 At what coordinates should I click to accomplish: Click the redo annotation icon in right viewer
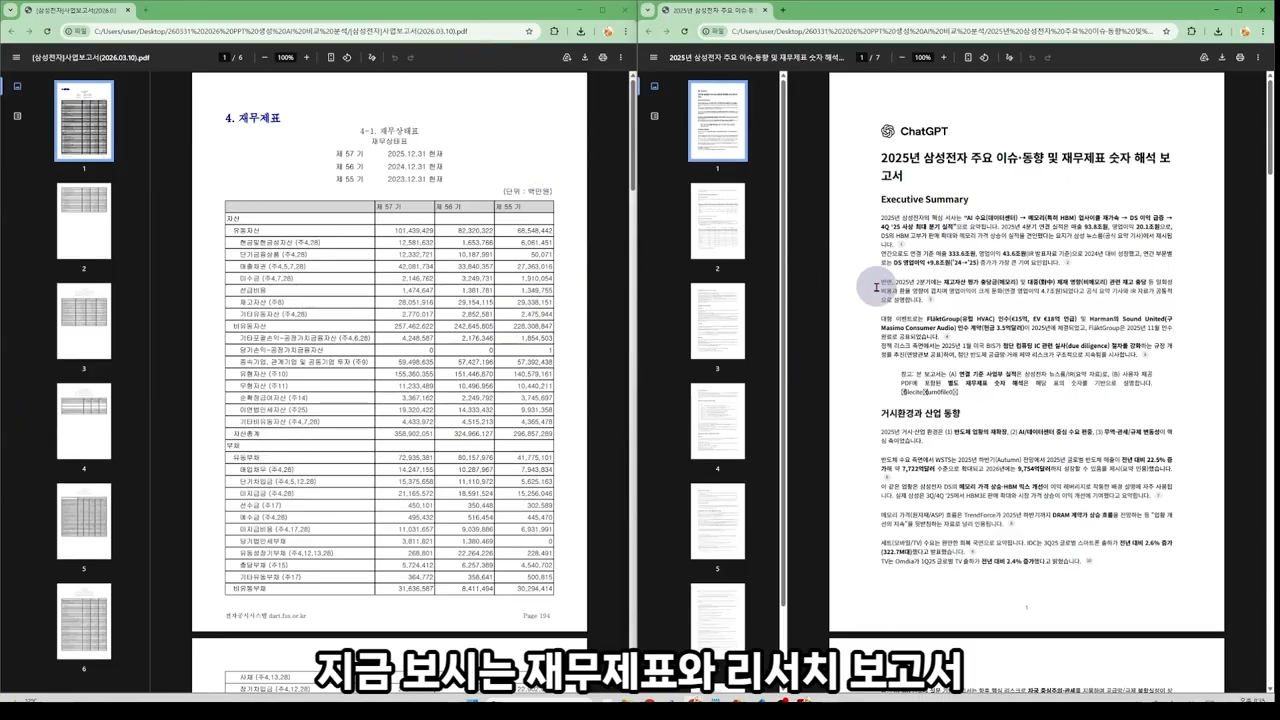(x=1049, y=57)
